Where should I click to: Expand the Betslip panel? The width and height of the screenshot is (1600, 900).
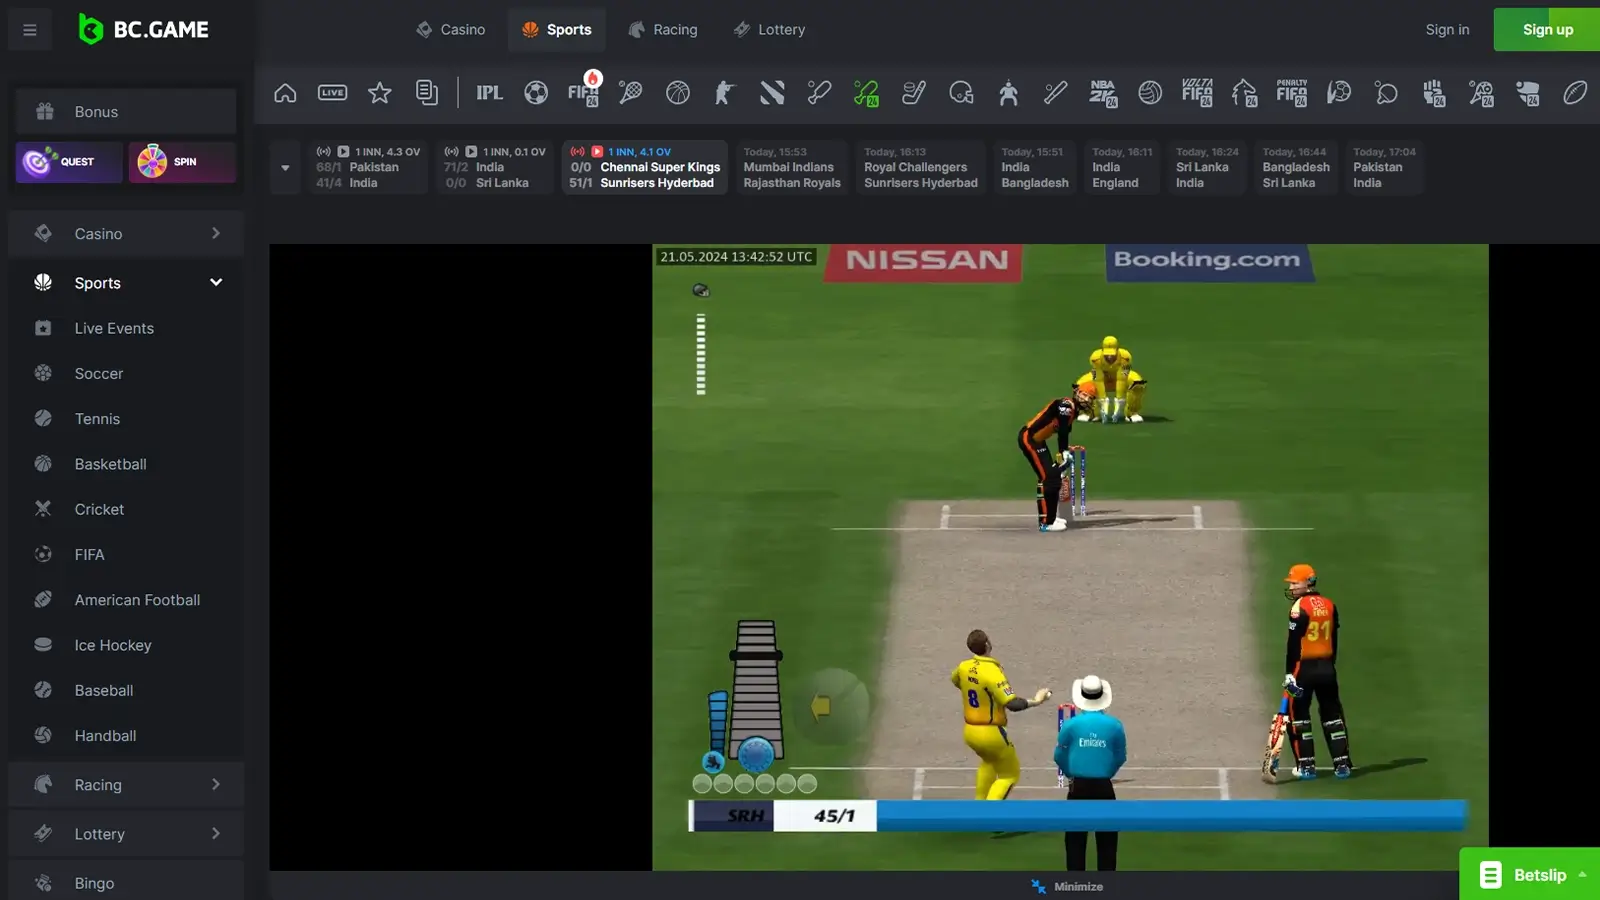point(1530,875)
